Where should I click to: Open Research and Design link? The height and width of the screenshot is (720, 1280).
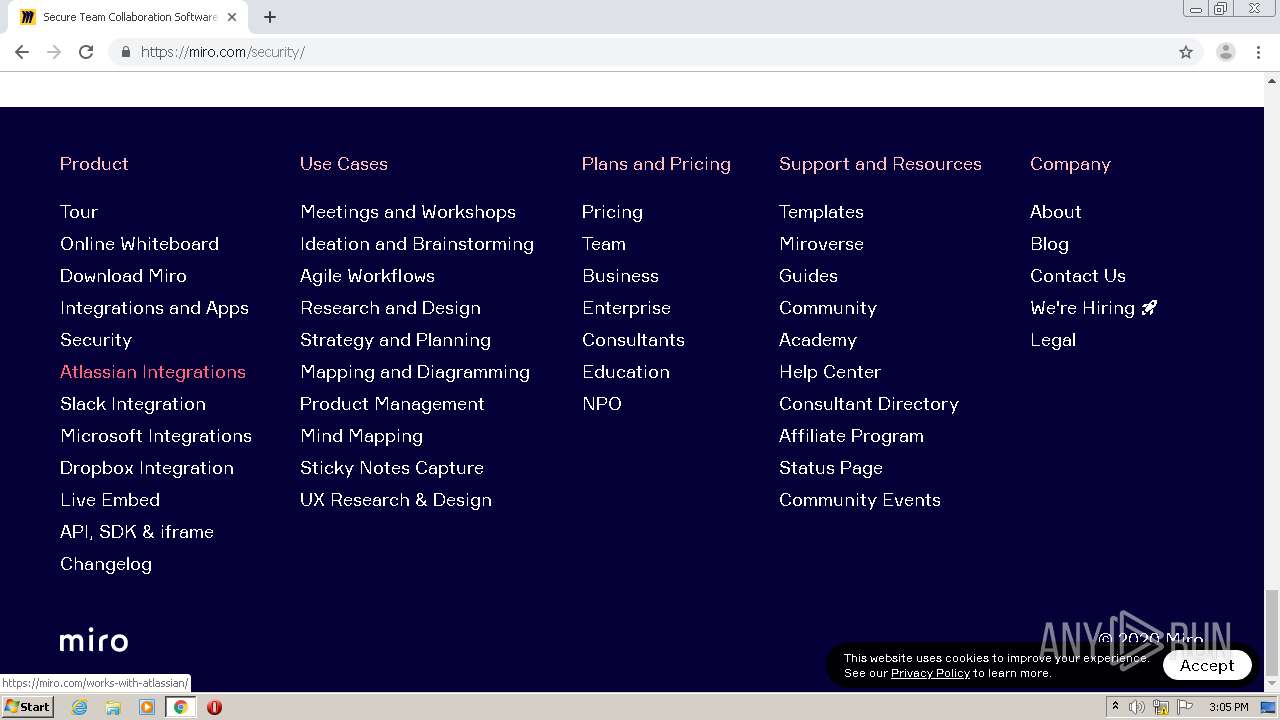coord(390,308)
